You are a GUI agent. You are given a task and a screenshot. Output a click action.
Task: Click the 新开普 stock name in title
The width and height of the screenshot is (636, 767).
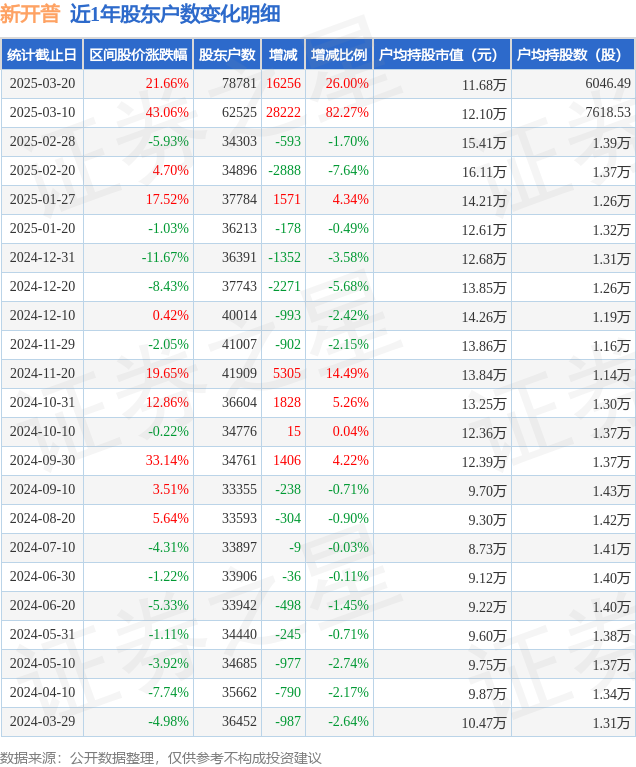pos(31,14)
